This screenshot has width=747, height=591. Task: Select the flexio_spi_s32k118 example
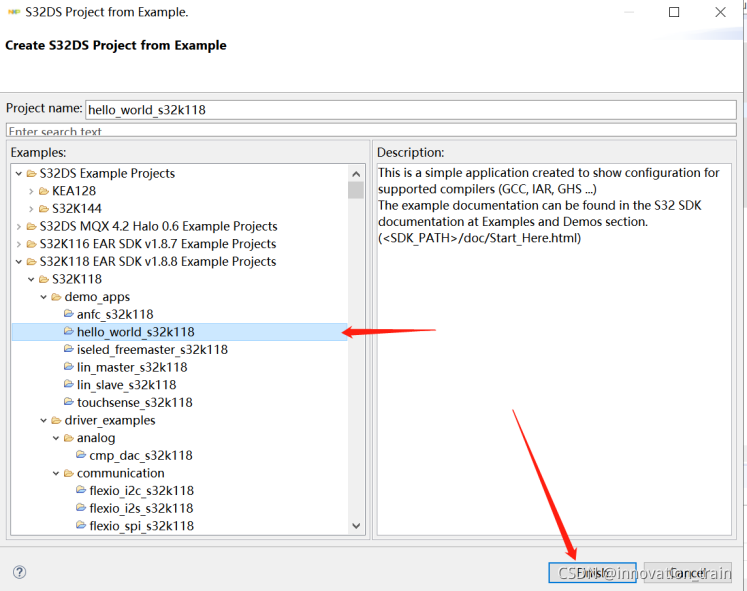tap(141, 526)
